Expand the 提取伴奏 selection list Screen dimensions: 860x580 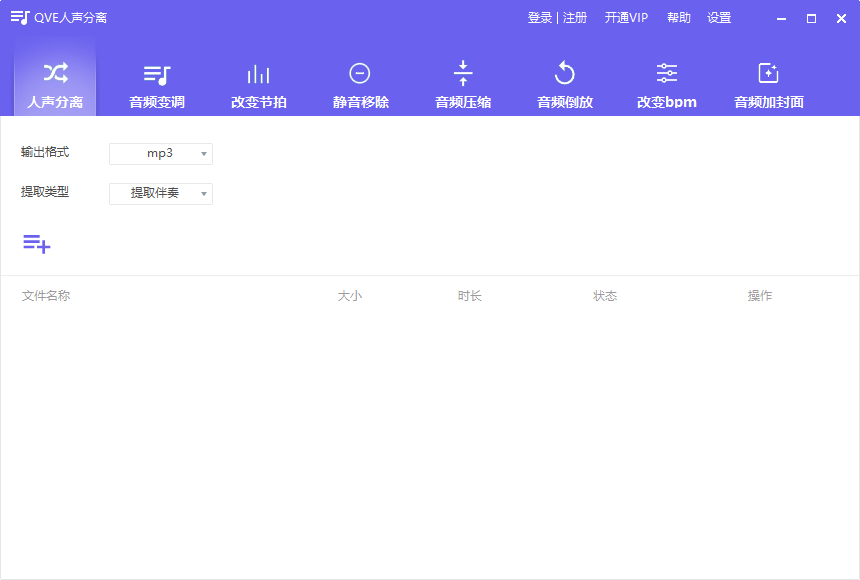click(x=160, y=193)
